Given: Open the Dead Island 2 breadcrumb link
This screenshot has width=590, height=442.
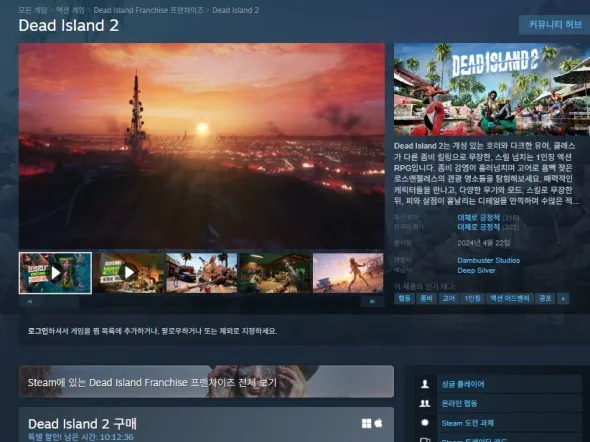Looking at the screenshot, I should [236, 10].
